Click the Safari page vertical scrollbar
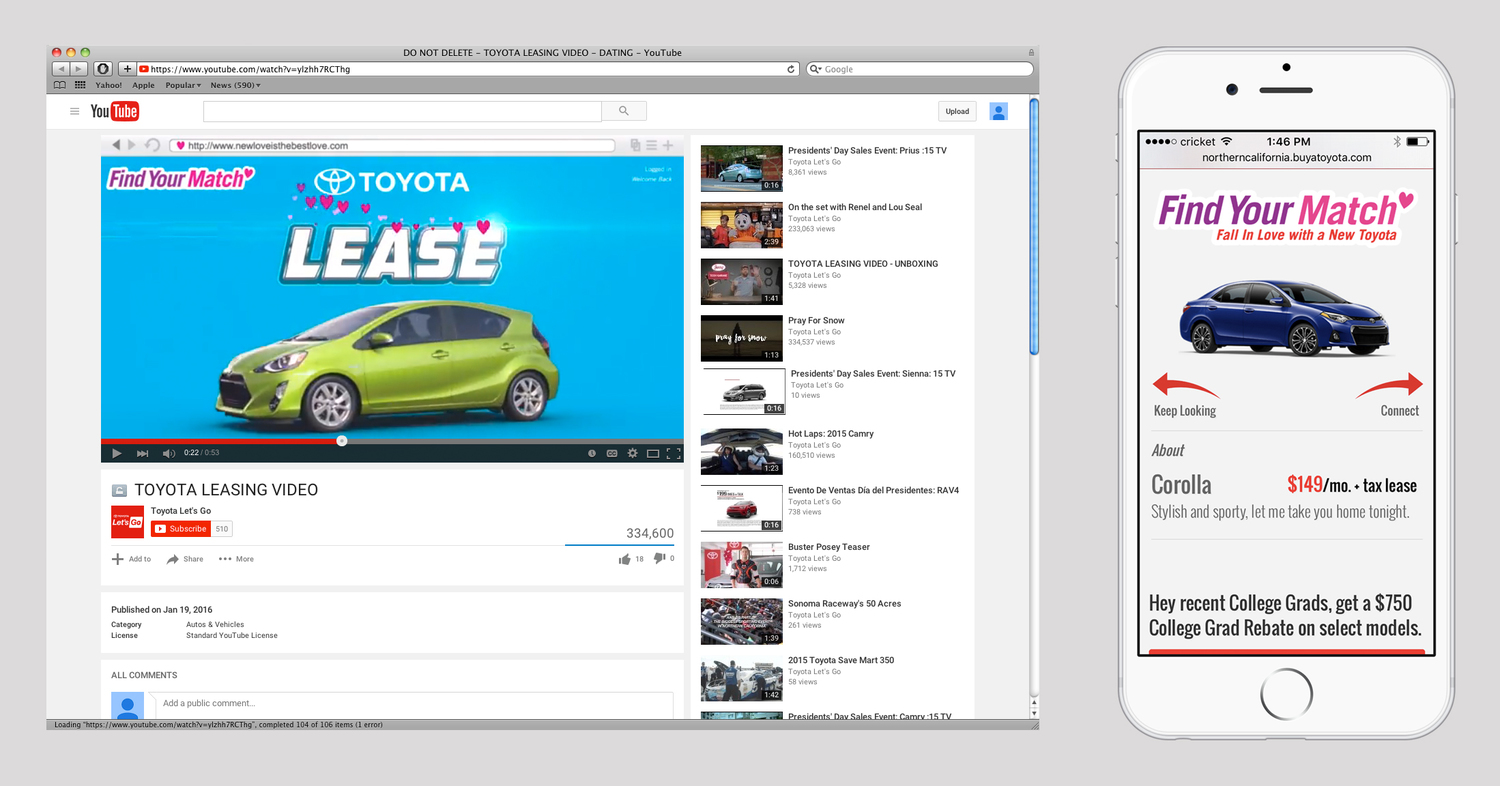This screenshot has height=786, width=1500. pos(1034,225)
